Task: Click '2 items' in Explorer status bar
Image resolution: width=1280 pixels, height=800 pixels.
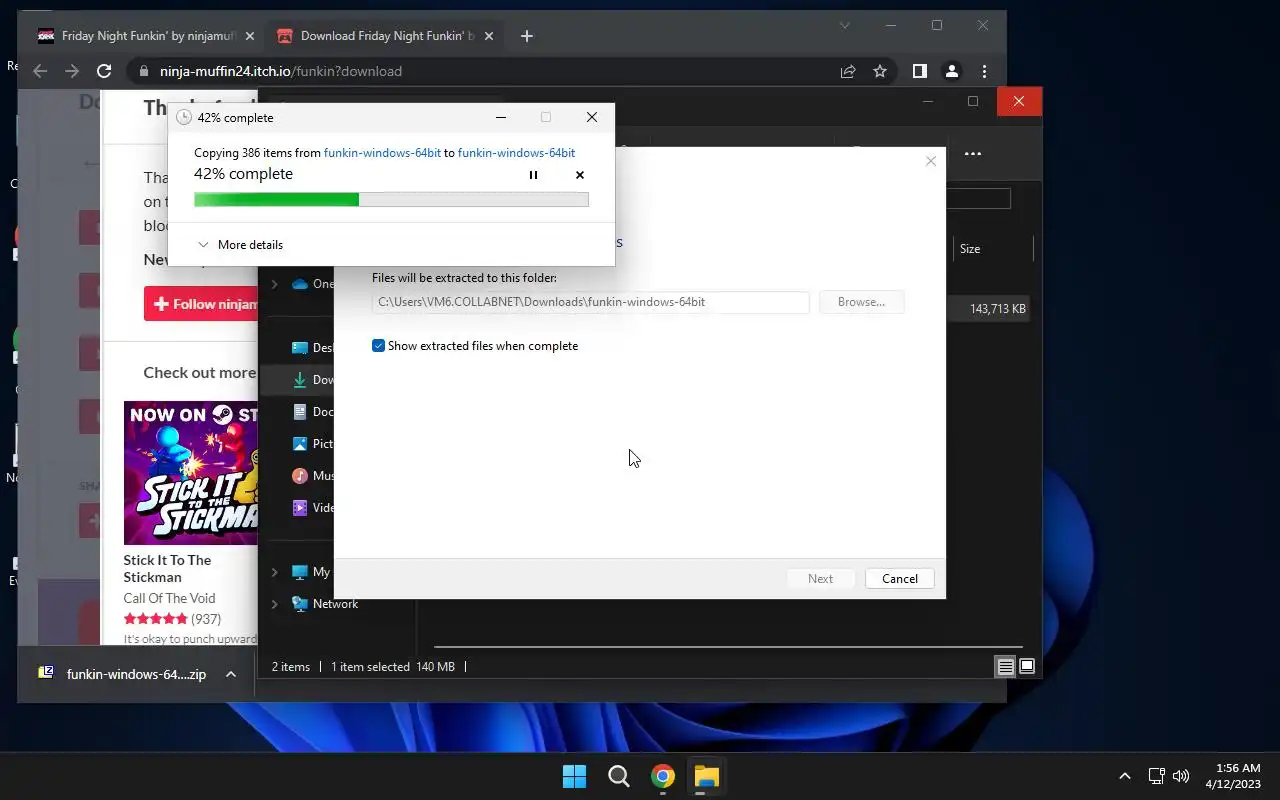Action: point(291,667)
